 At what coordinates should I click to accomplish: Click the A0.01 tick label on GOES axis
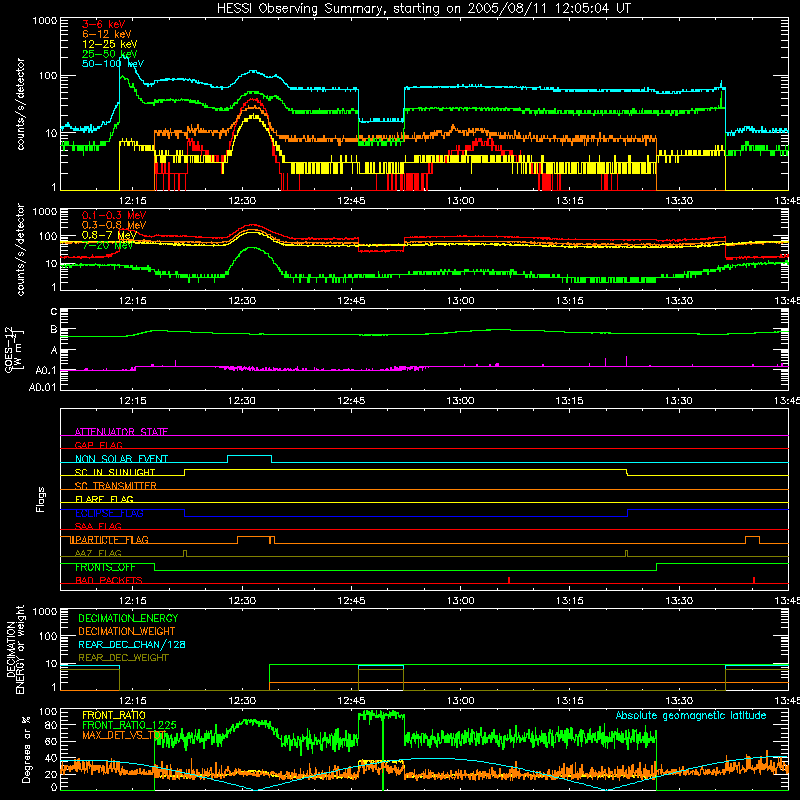43,387
